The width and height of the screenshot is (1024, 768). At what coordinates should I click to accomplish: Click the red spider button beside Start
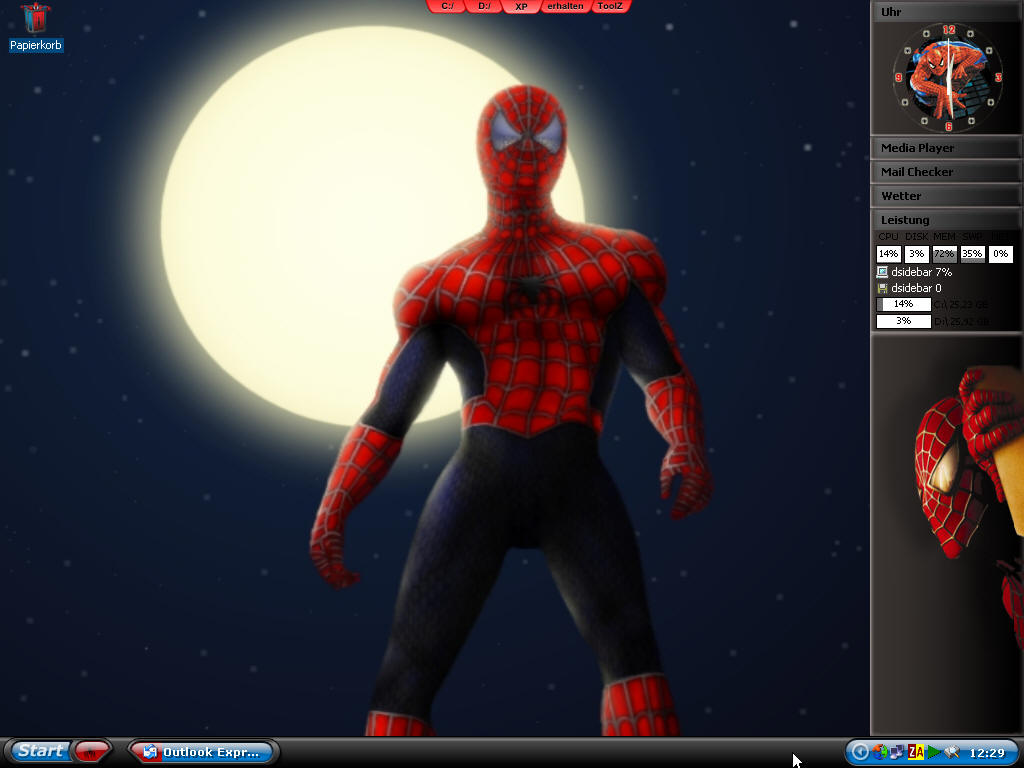91,752
